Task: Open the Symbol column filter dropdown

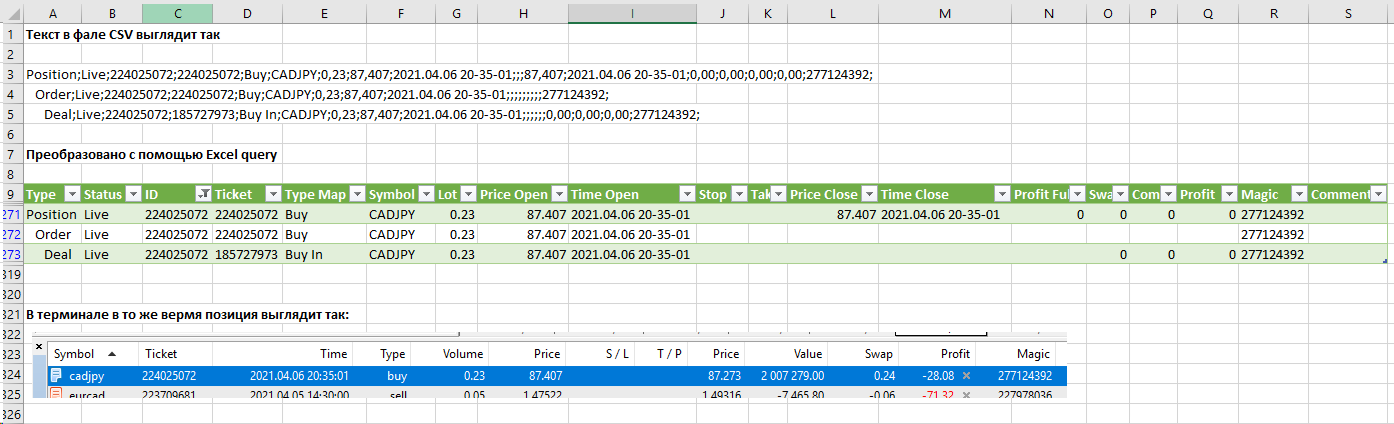Action: [x=425, y=194]
